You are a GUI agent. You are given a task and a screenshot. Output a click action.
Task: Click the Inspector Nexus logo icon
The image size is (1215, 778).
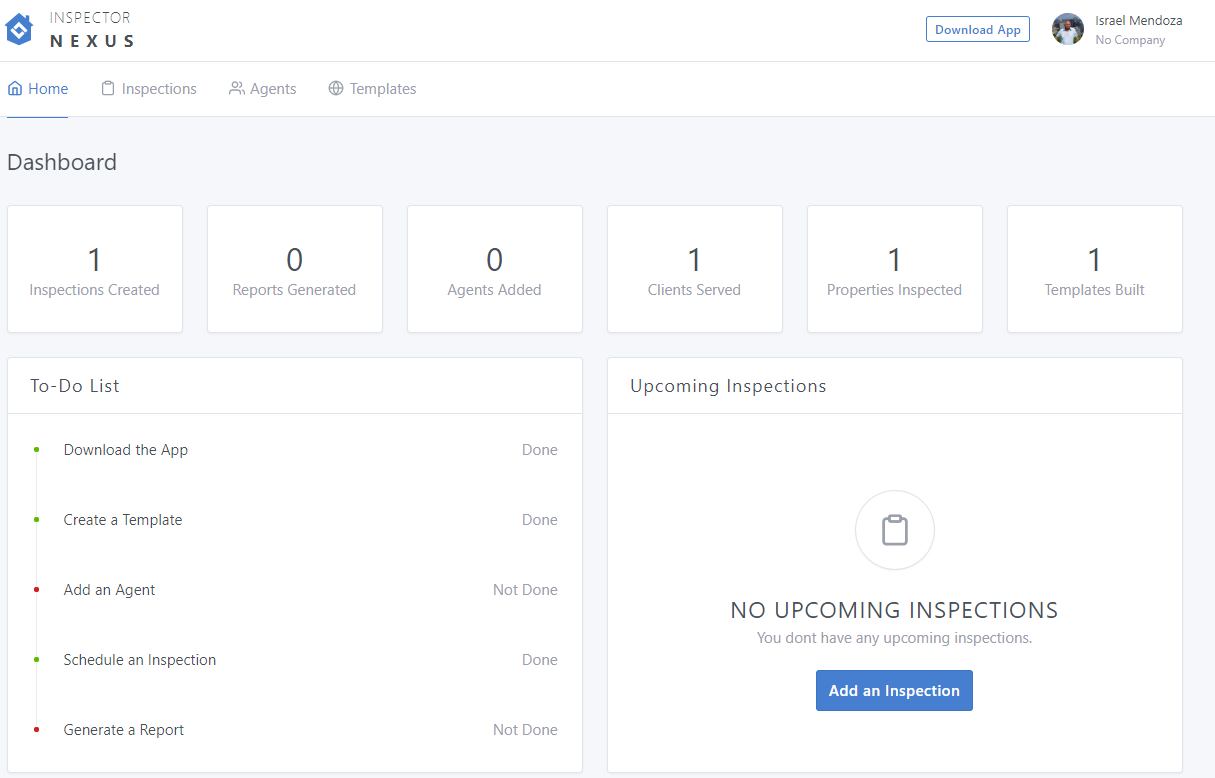click(x=20, y=30)
